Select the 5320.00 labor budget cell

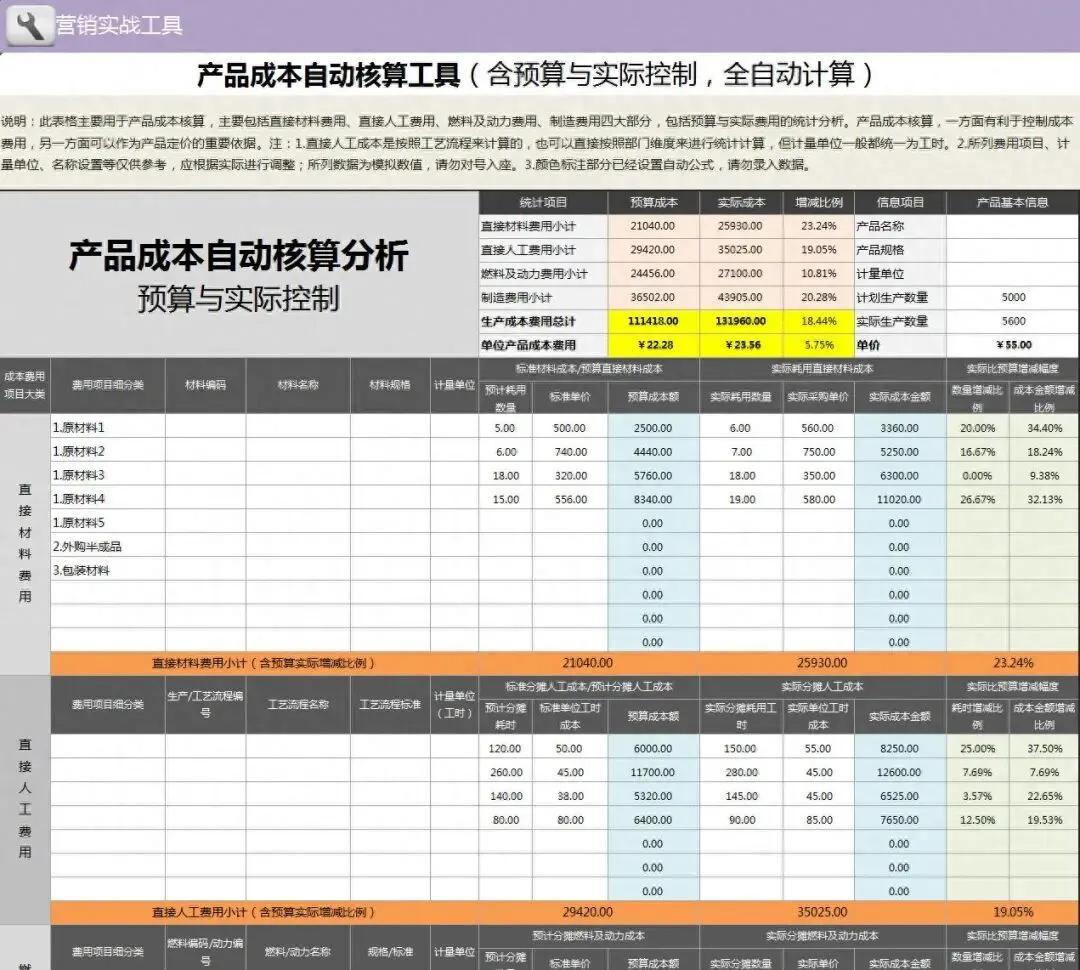653,796
